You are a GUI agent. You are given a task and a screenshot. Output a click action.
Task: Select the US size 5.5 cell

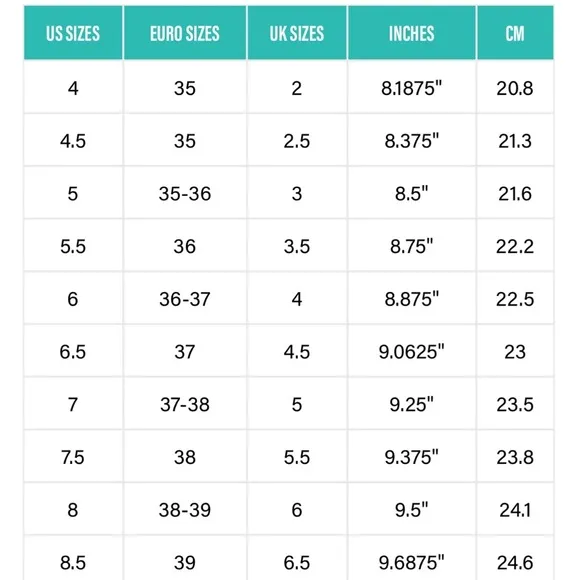pos(73,246)
